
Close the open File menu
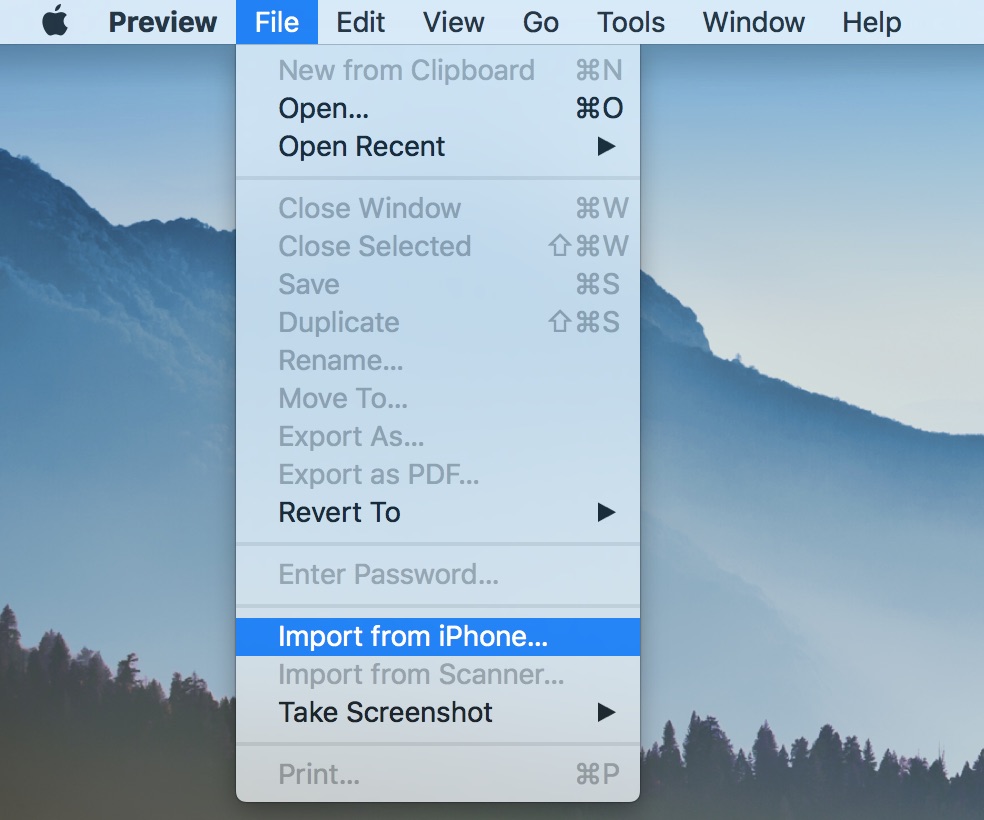pyautogui.click(x=277, y=22)
